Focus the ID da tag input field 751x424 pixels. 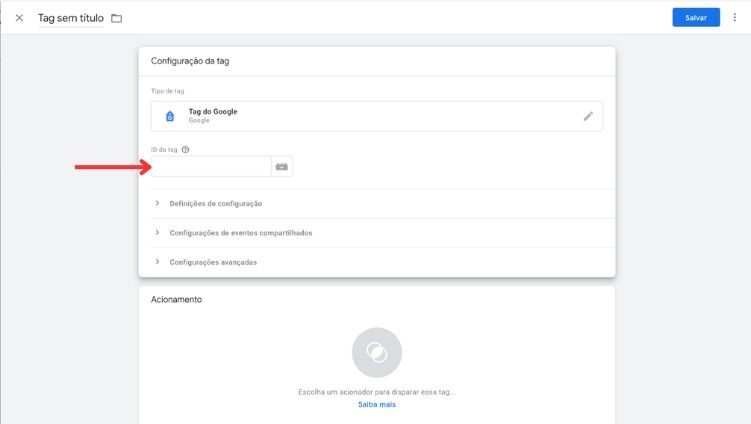(x=211, y=167)
